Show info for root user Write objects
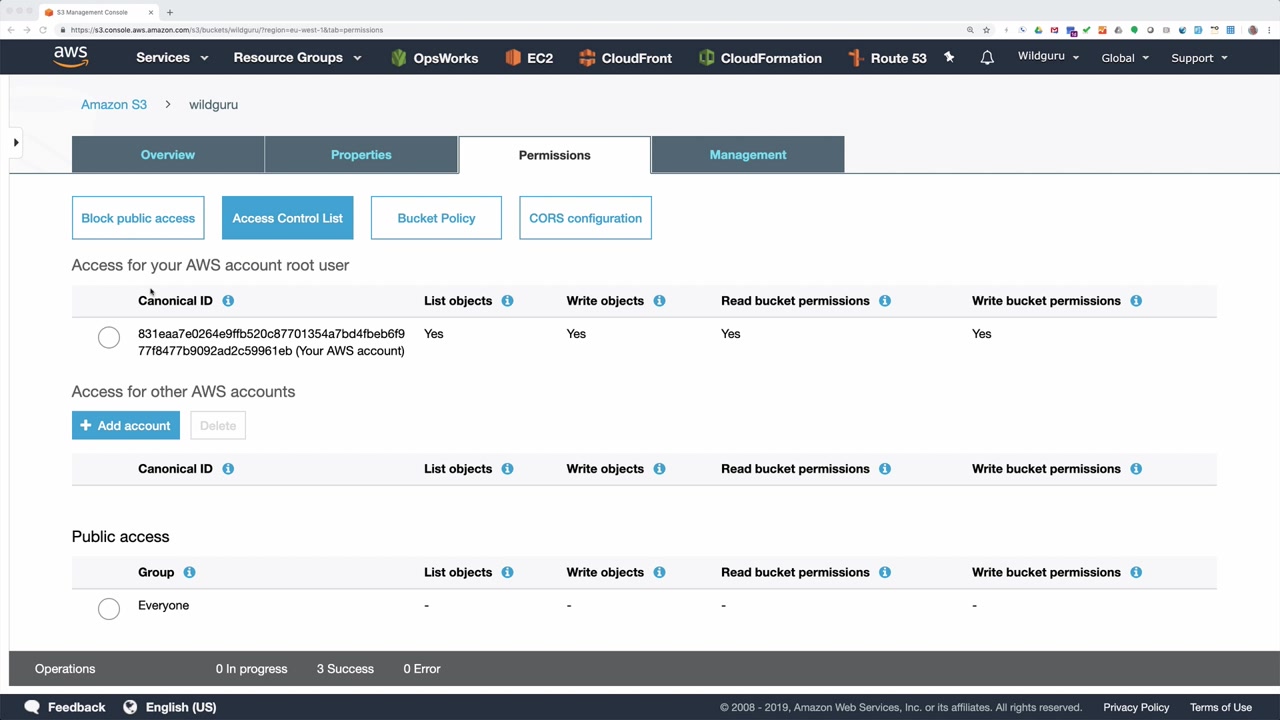Image resolution: width=1280 pixels, height=720 pixels. tap(659, 301)
